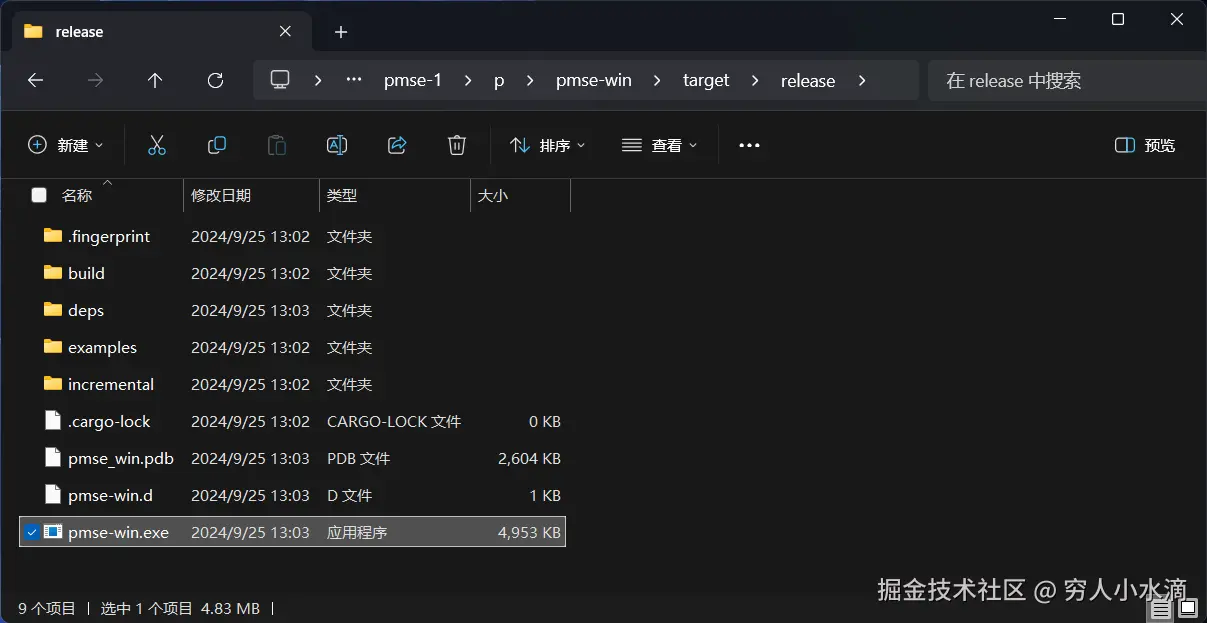Navigate to pmse-1 in address bar
The width and height of the screenshot is (1207, 623).
(x=413, y=81)
